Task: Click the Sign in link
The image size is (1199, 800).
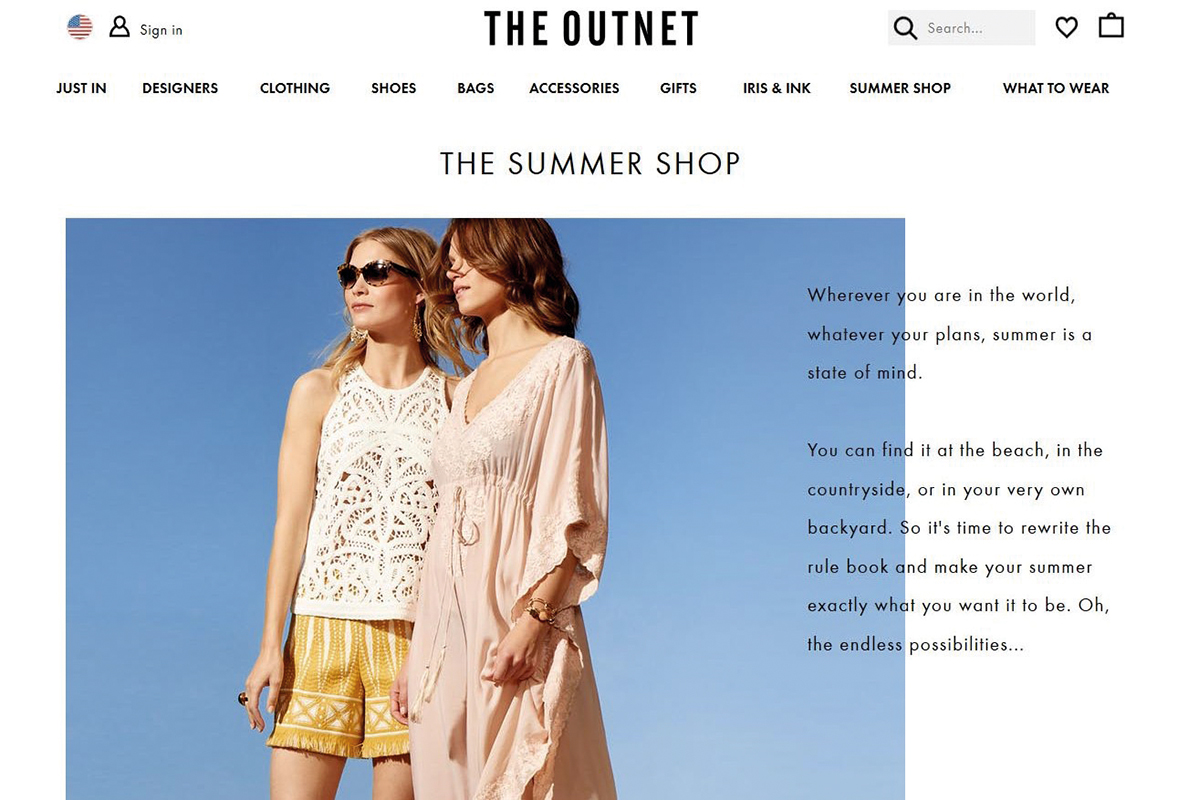Action: (161, 30)
